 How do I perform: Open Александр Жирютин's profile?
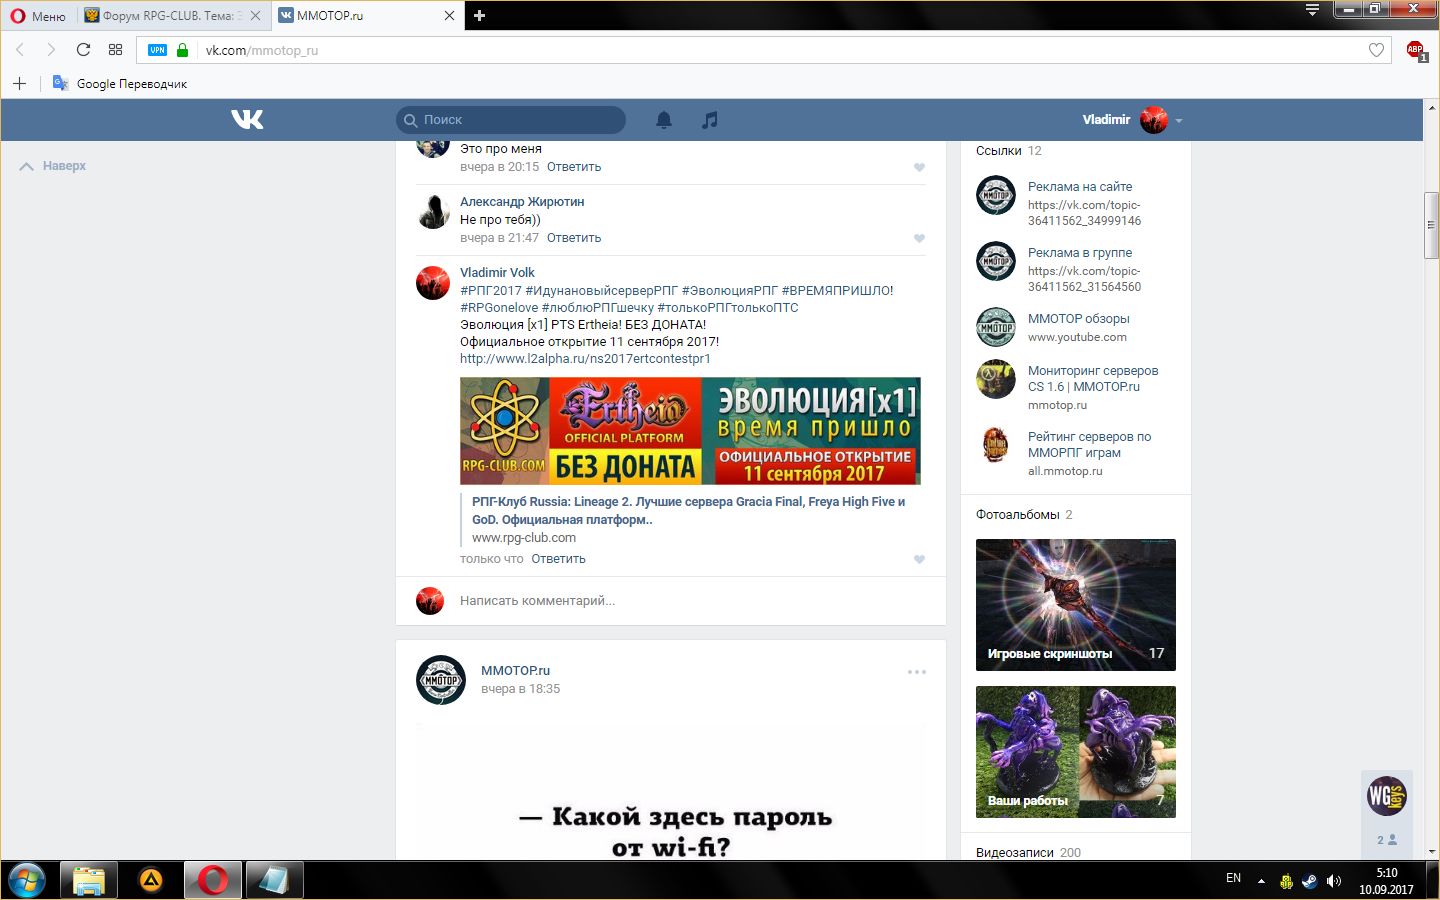[522, 202]
